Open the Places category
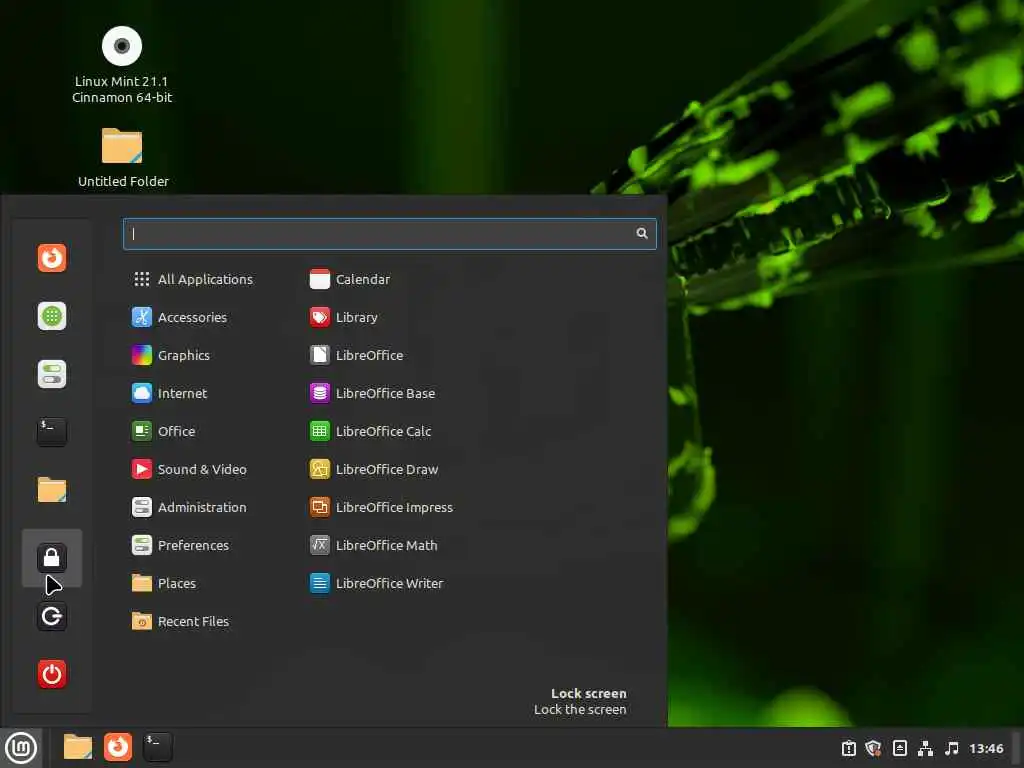This screenshot has height=768, width=1024. tap(164, 583)
